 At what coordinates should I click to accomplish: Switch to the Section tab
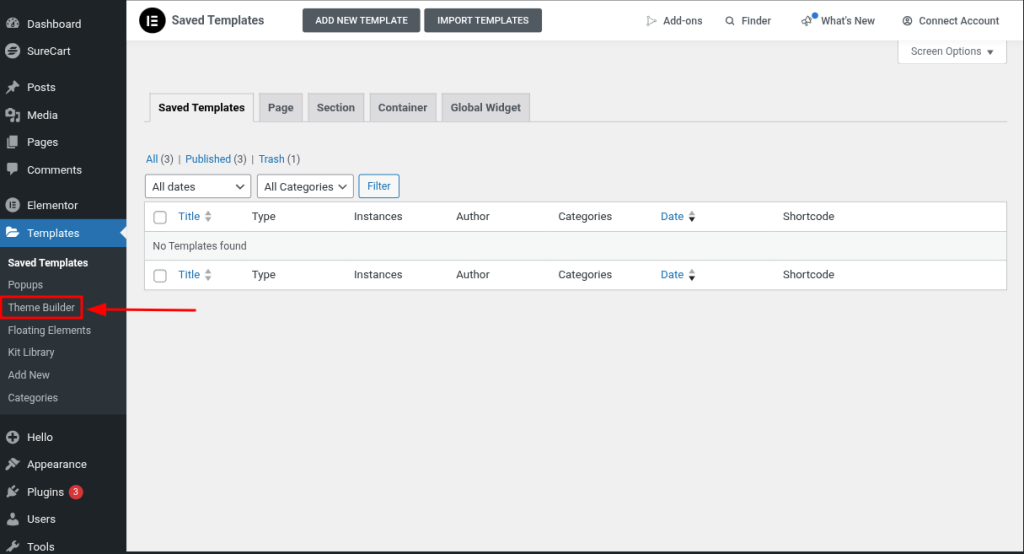coord(336,108)
